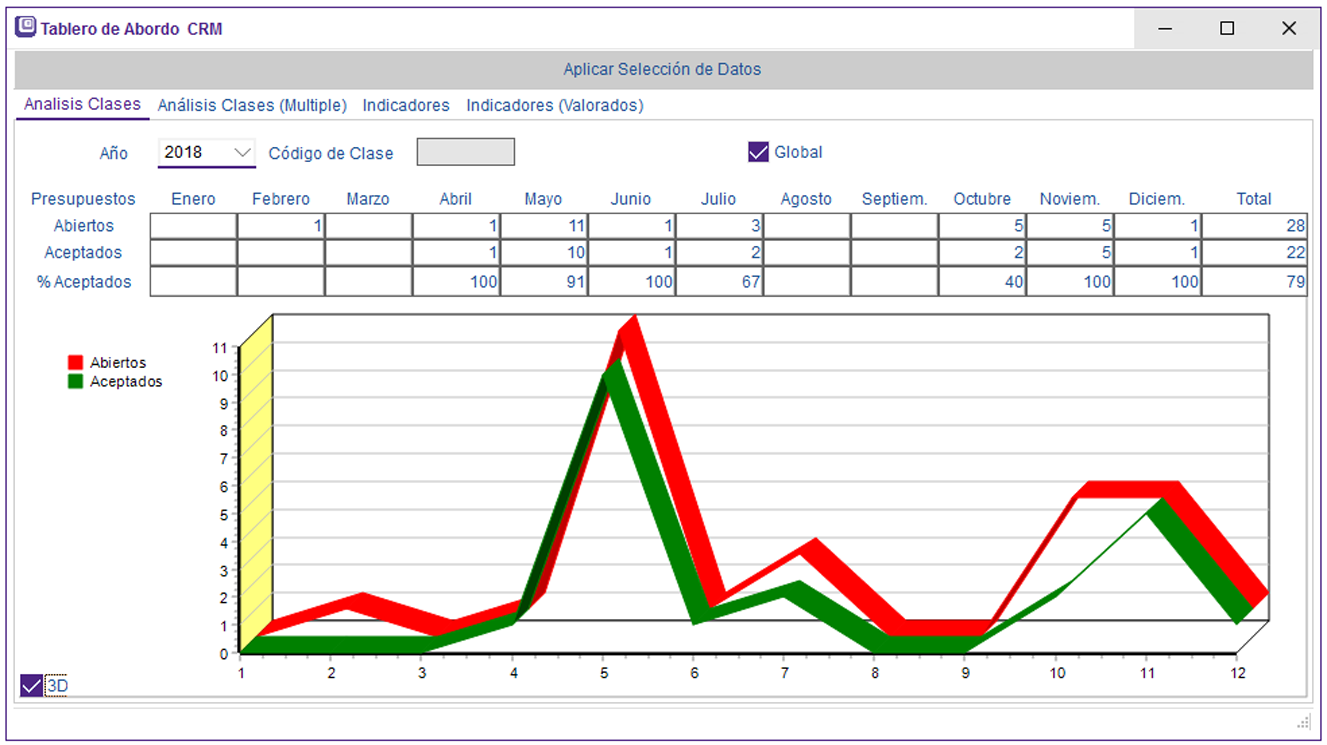Viewport: 1327px width, 745px height.
Task: Click the Código de Clase input field
Action: 465,152
